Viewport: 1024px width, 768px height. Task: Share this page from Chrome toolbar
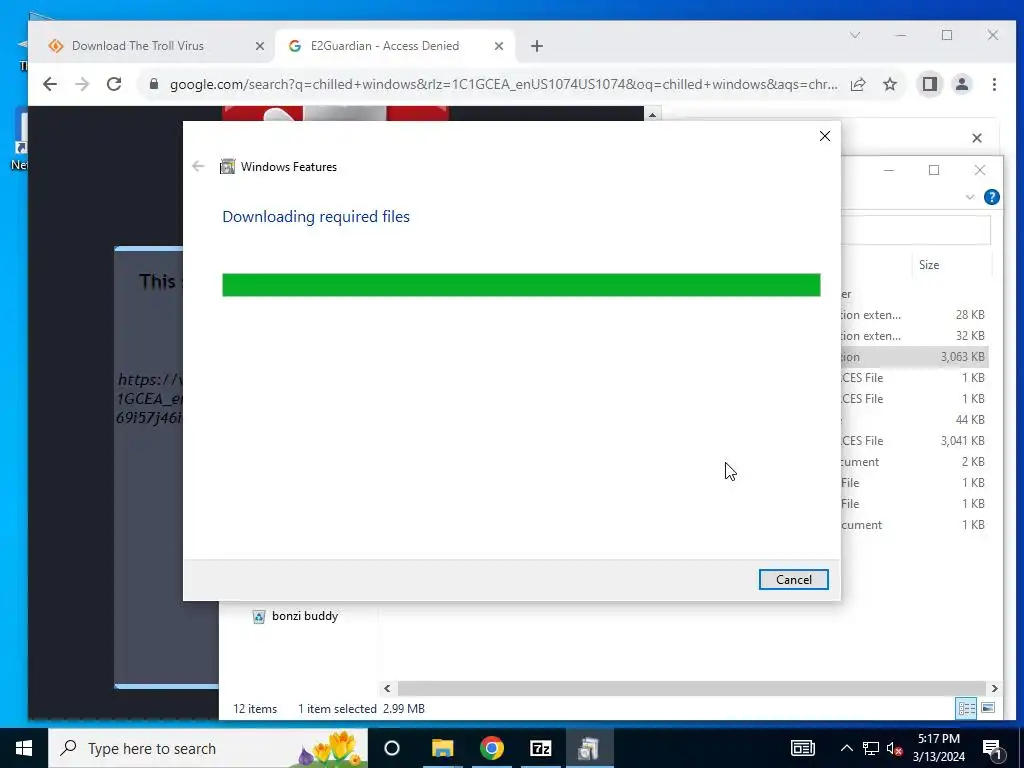(x=858, y=84)
